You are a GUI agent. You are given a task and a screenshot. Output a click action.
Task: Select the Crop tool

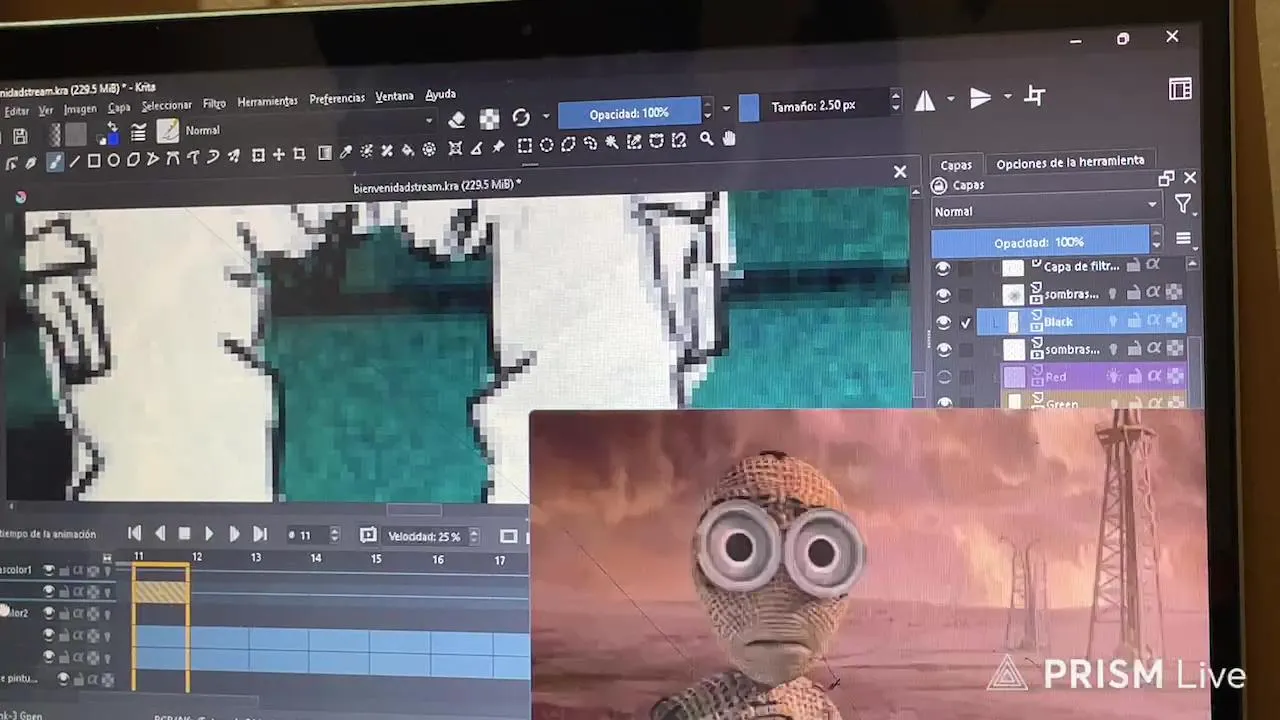coord(299,154)
